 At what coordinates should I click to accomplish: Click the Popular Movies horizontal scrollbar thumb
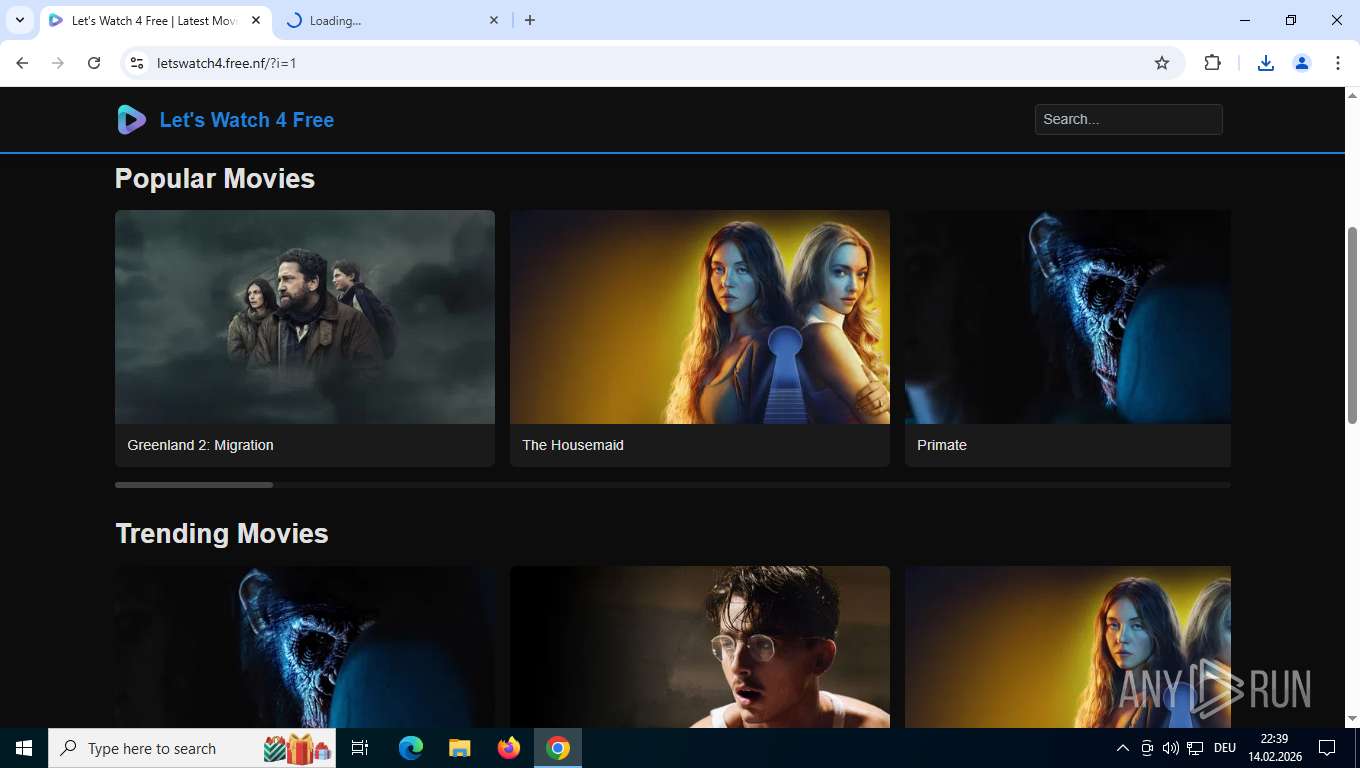click(194, 485)
